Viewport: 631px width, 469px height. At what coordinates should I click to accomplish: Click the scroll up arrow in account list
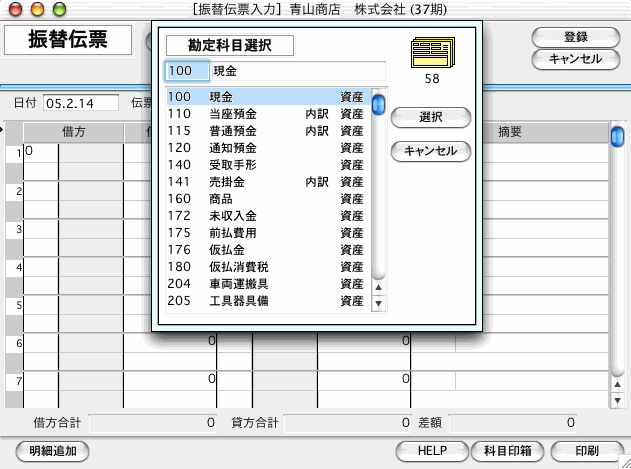(378, 288)
